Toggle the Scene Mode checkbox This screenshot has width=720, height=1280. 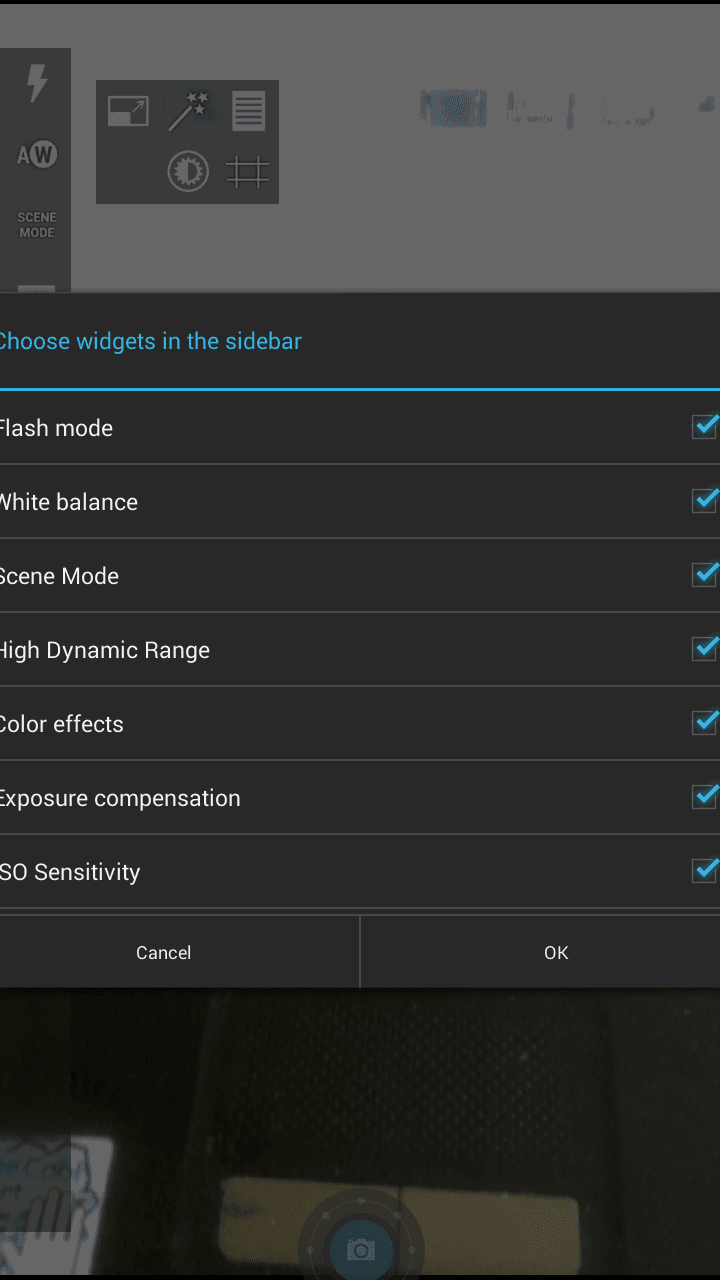(705, 575)
